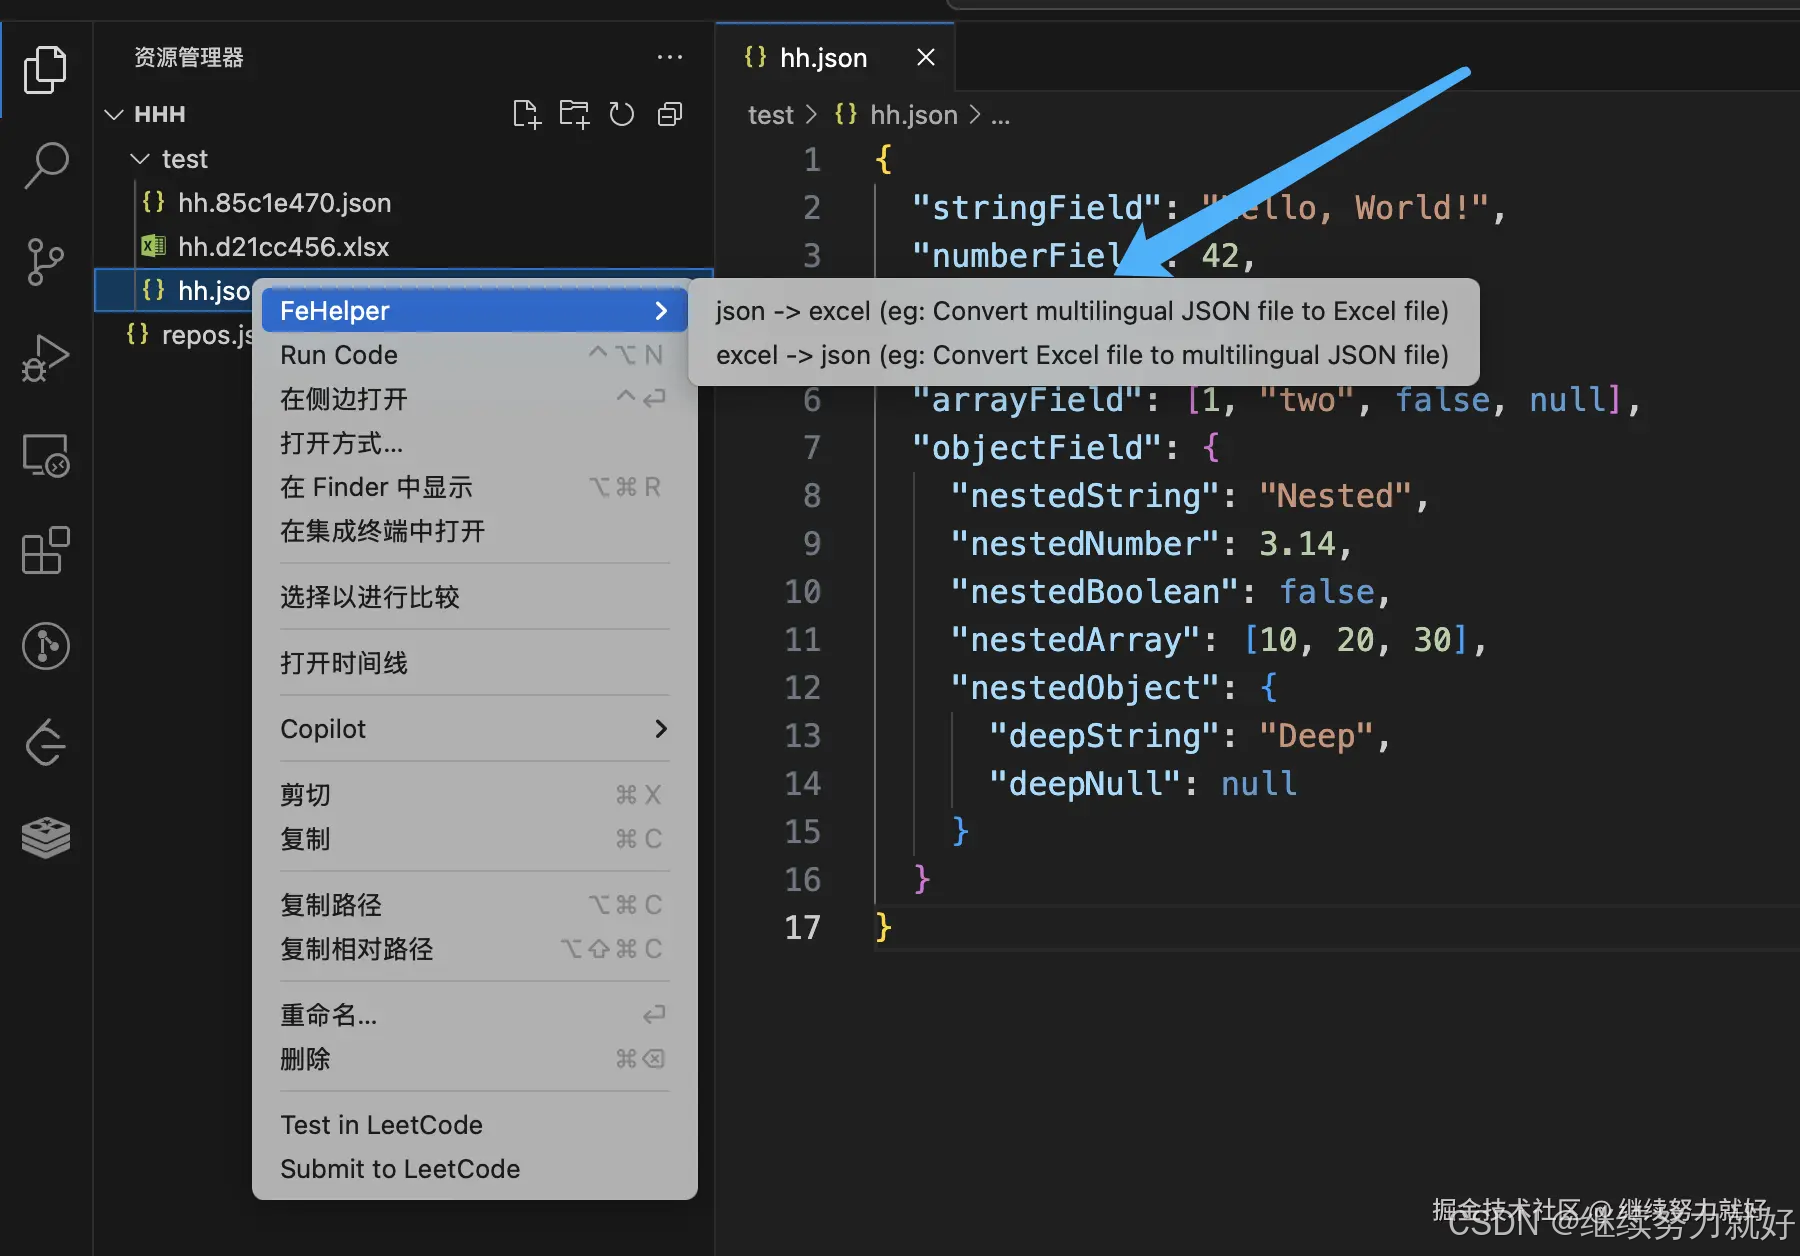Choose 'Test in LeetCode' menu entry
The height and width of the screenshot is (1256, 1800).
381,1124
